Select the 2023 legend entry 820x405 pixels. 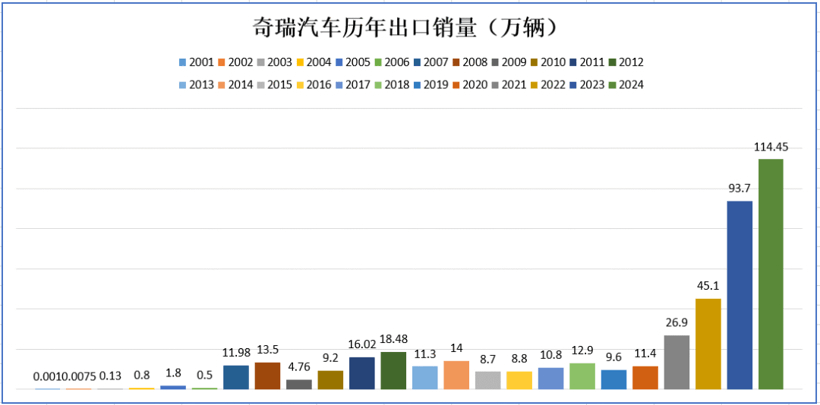(587, 85)
